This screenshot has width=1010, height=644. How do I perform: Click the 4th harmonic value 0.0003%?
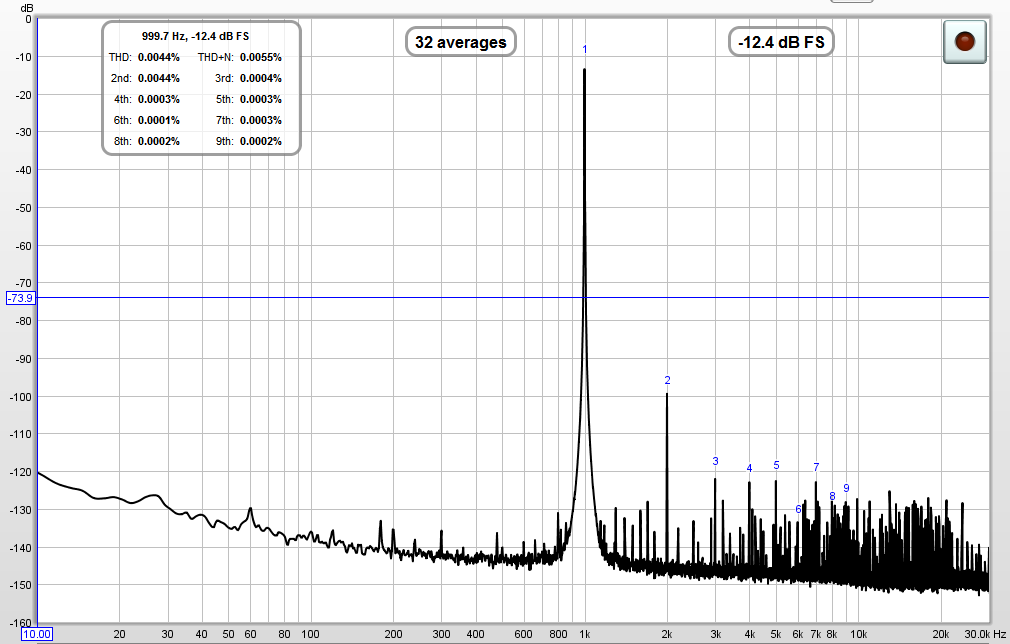pyautogui.click(x=158, y=99)
